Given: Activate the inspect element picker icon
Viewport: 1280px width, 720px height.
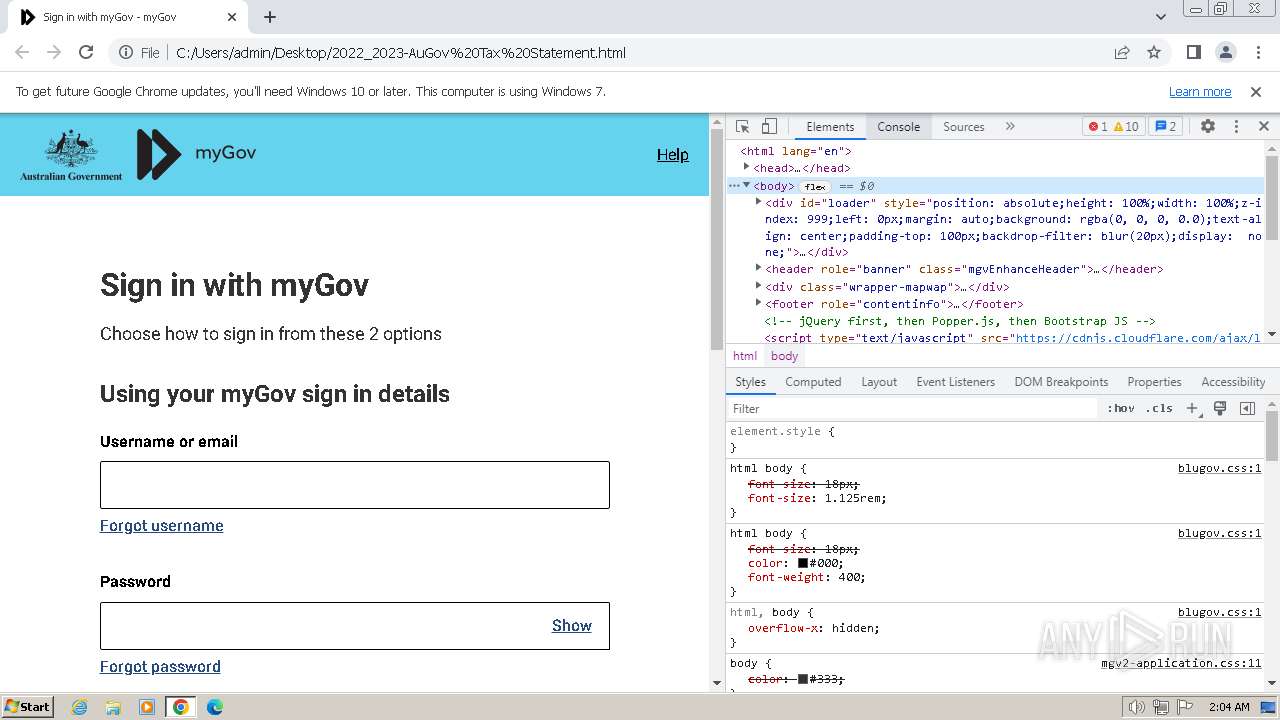Looking at the screenshot, I should tap(742, 127).
